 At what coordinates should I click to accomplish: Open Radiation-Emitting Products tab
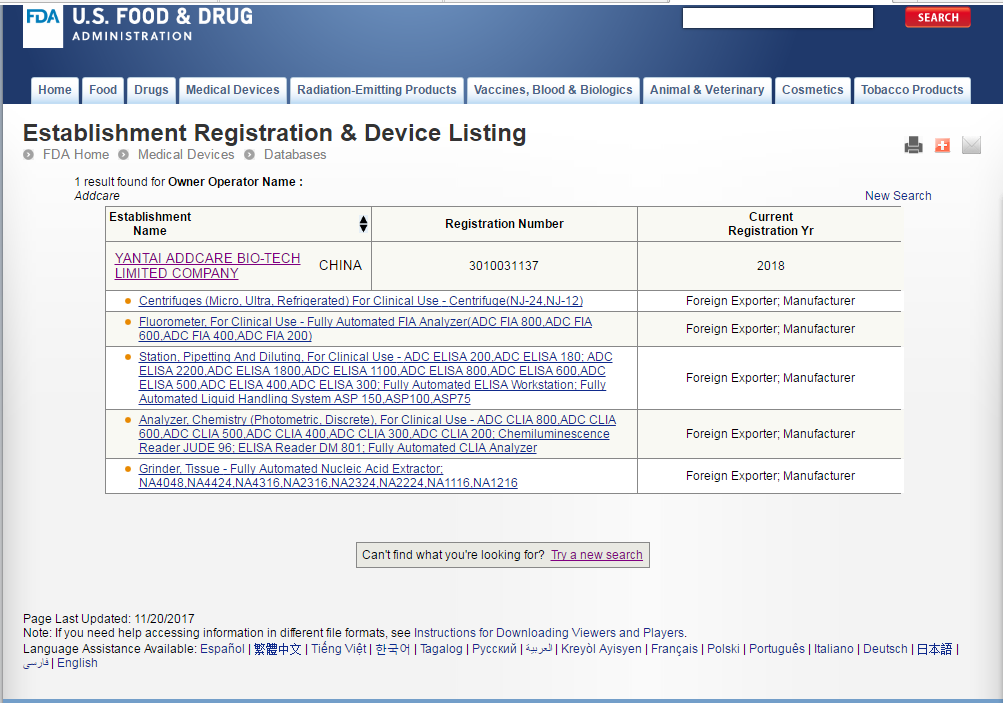pos(377,90)
